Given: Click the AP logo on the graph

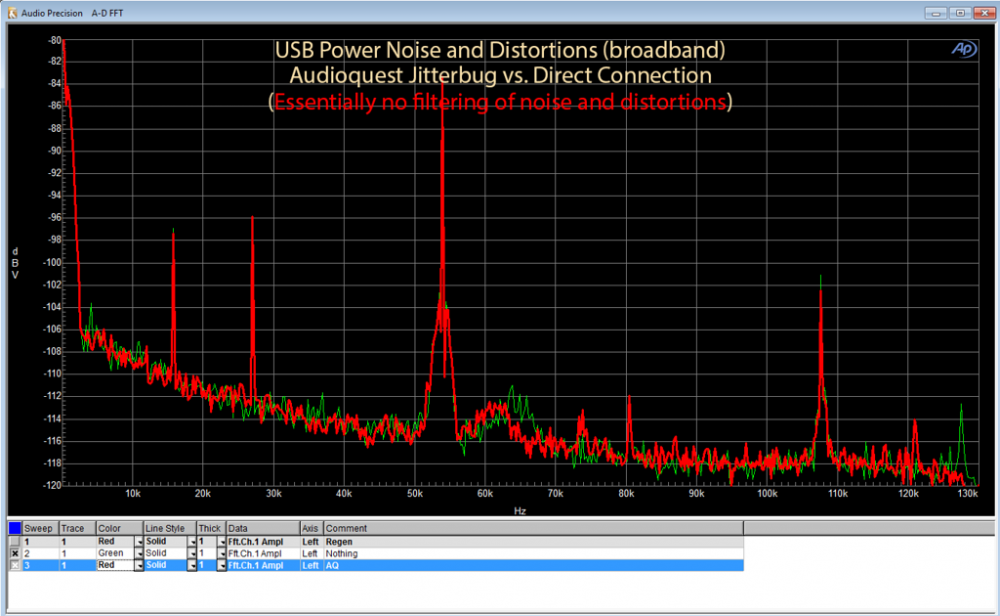Looking at the screenshot, I should [964, 49].
